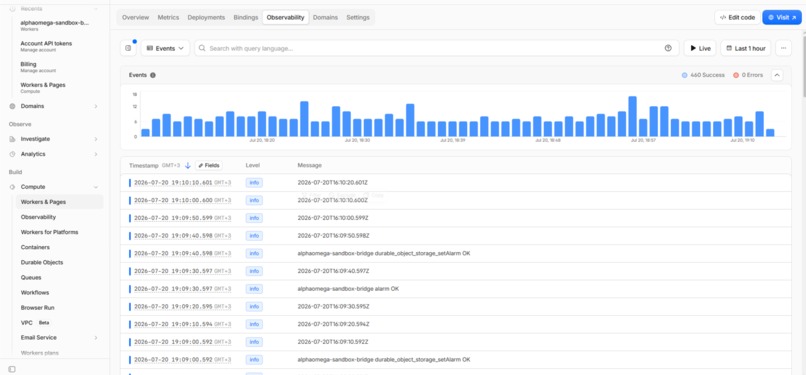The width and height of the screenshot is (806, 375).
Task: Toggle Timestamp sort direction arrow
Action: coord(188,165)
